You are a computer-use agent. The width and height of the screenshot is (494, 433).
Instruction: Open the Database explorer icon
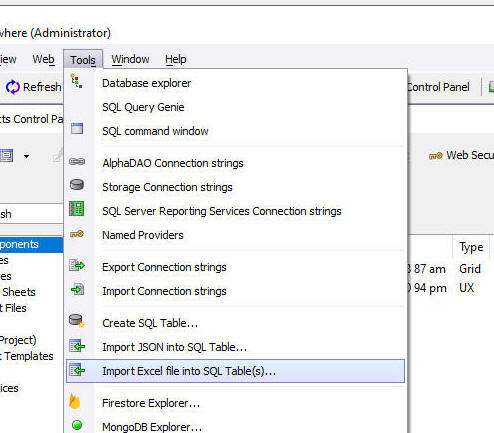click(x=76, y=81)
